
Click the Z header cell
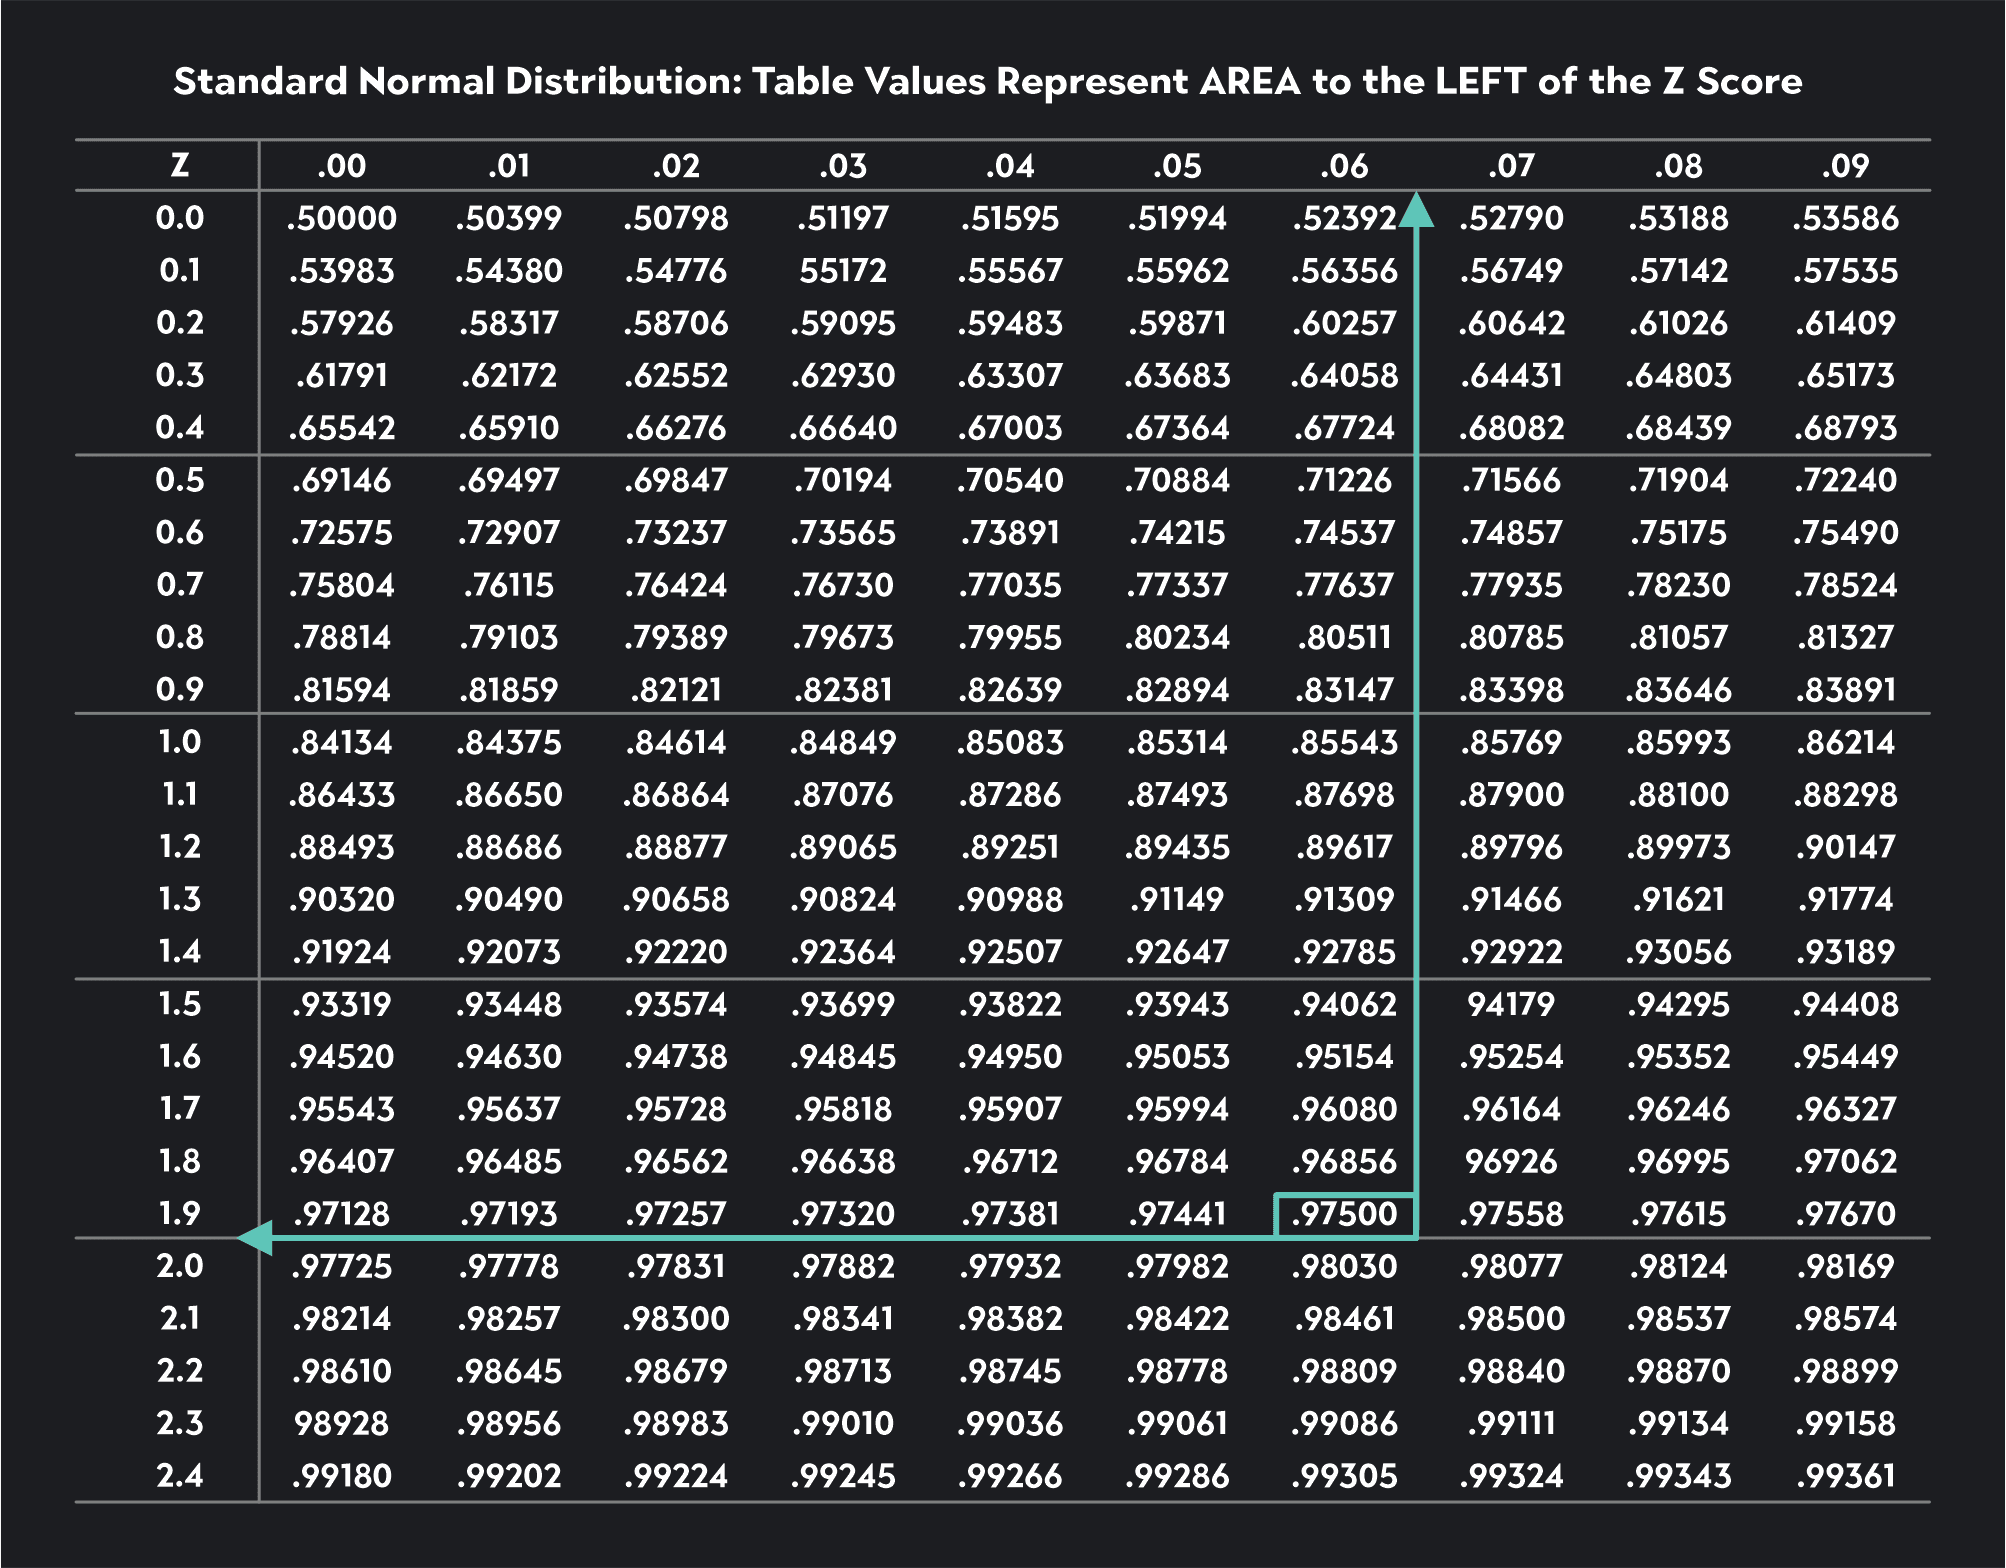point(180,165)
